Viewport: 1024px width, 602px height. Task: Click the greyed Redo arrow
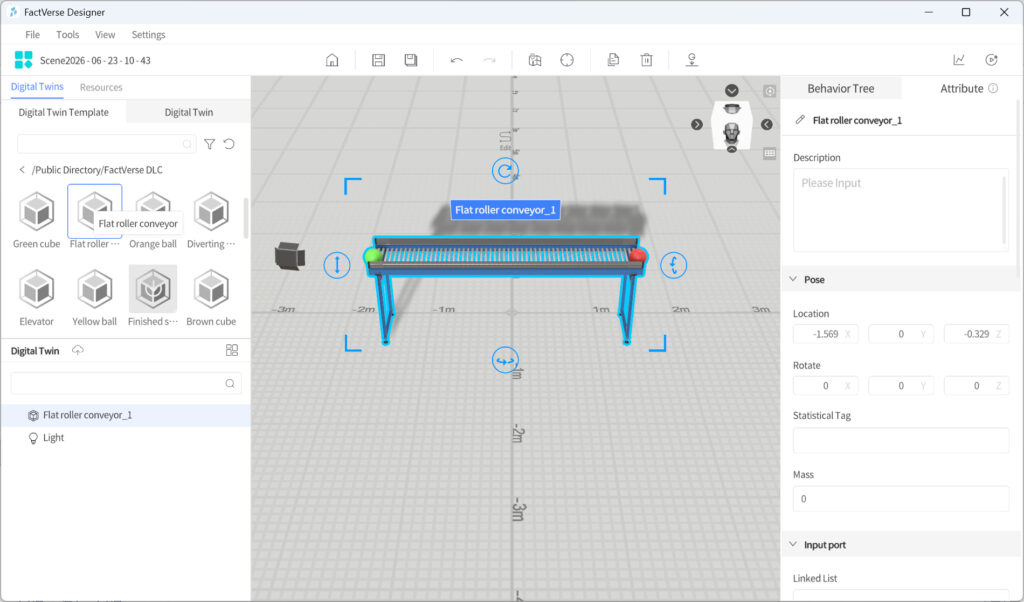click(x=489, y=60)
